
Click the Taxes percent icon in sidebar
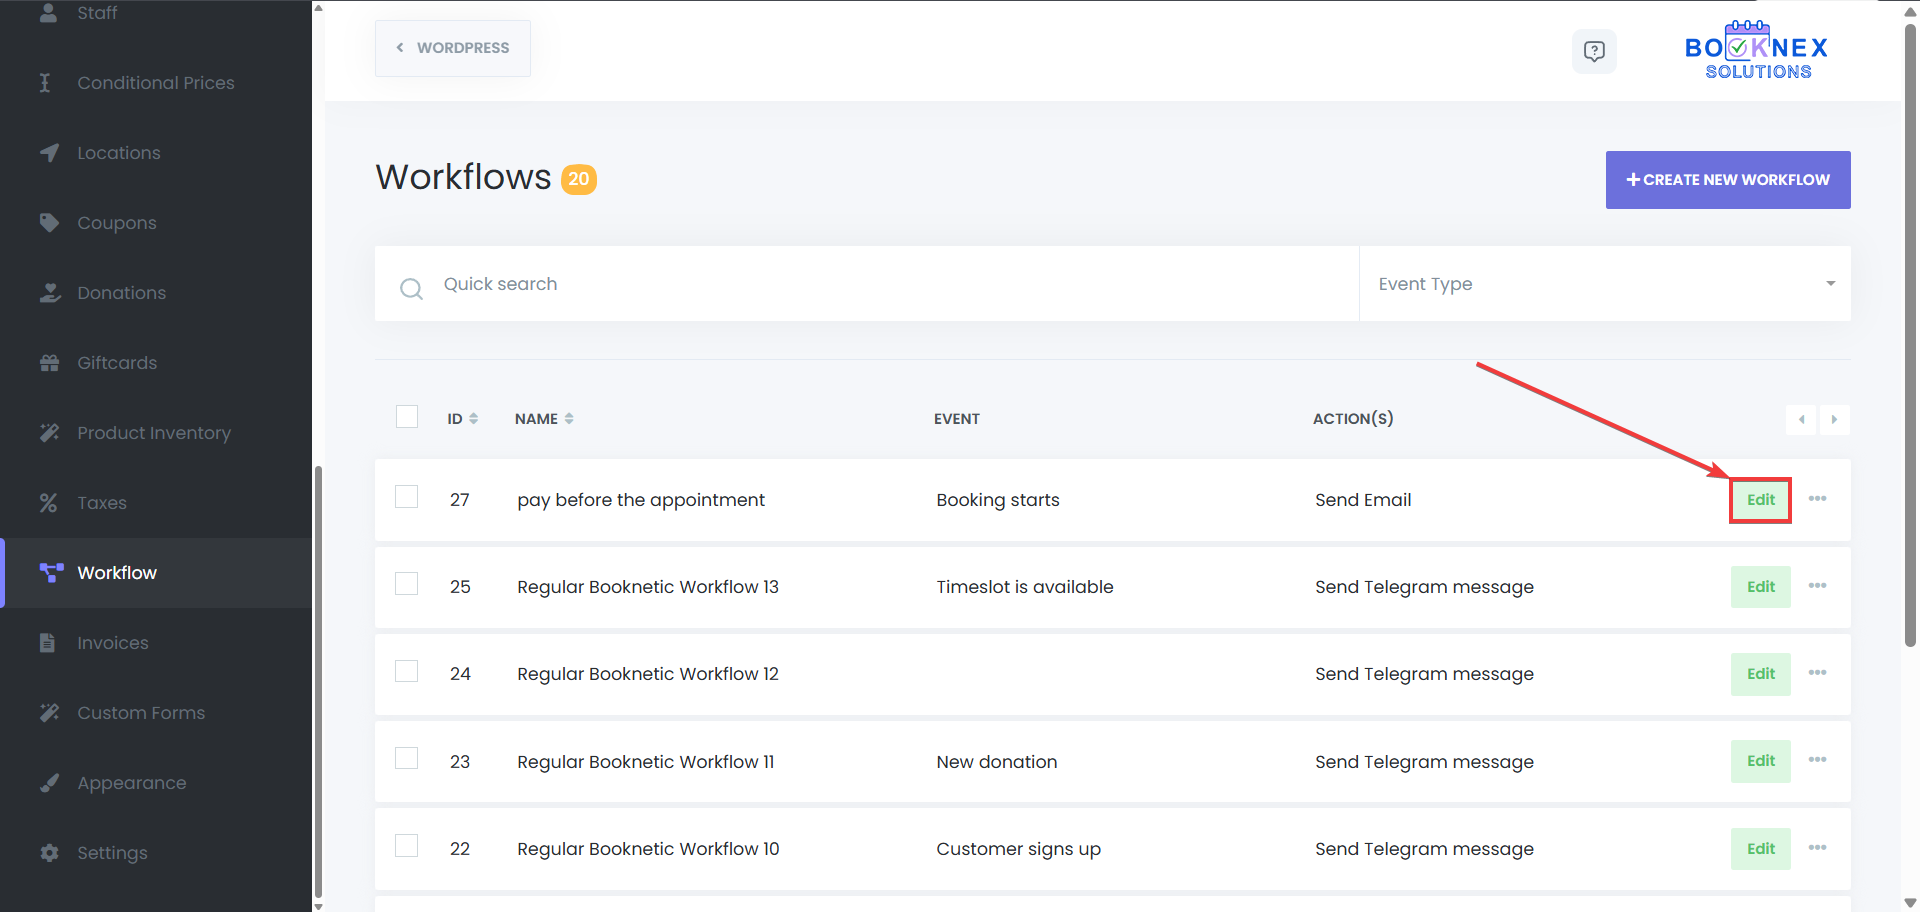pos(49,503)
